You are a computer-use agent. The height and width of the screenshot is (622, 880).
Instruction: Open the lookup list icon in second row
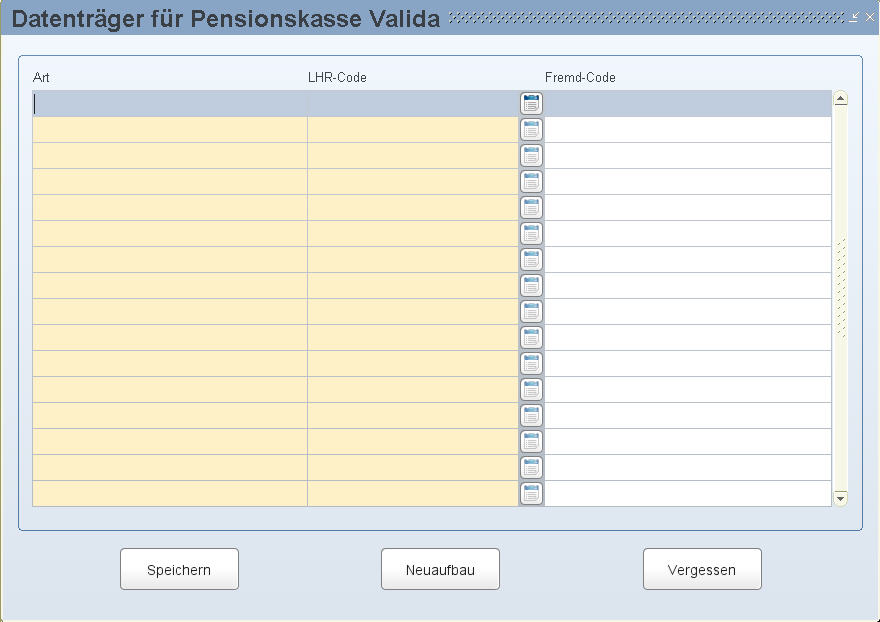point(531,129)
